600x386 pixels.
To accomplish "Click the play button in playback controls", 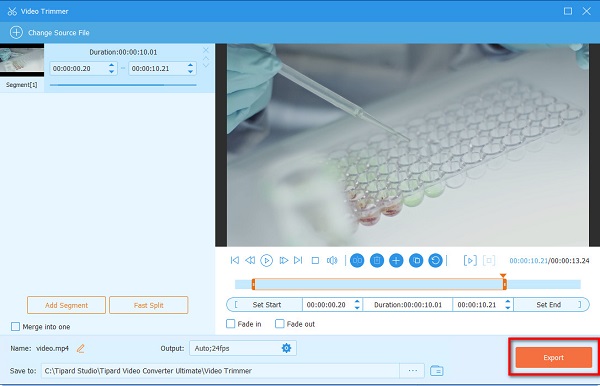I will tap(266, 261).
